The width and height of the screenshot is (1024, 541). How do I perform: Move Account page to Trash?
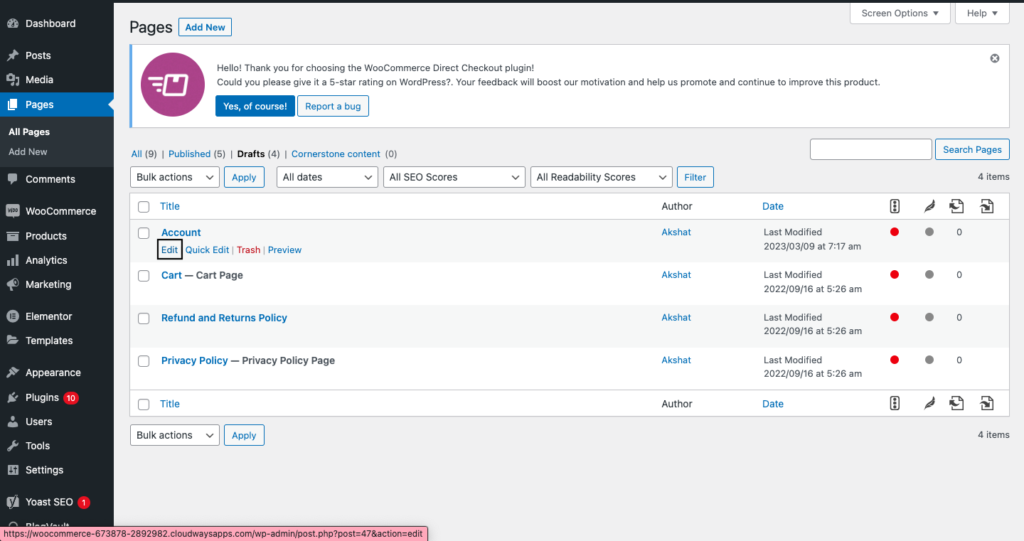click(248, 250)
